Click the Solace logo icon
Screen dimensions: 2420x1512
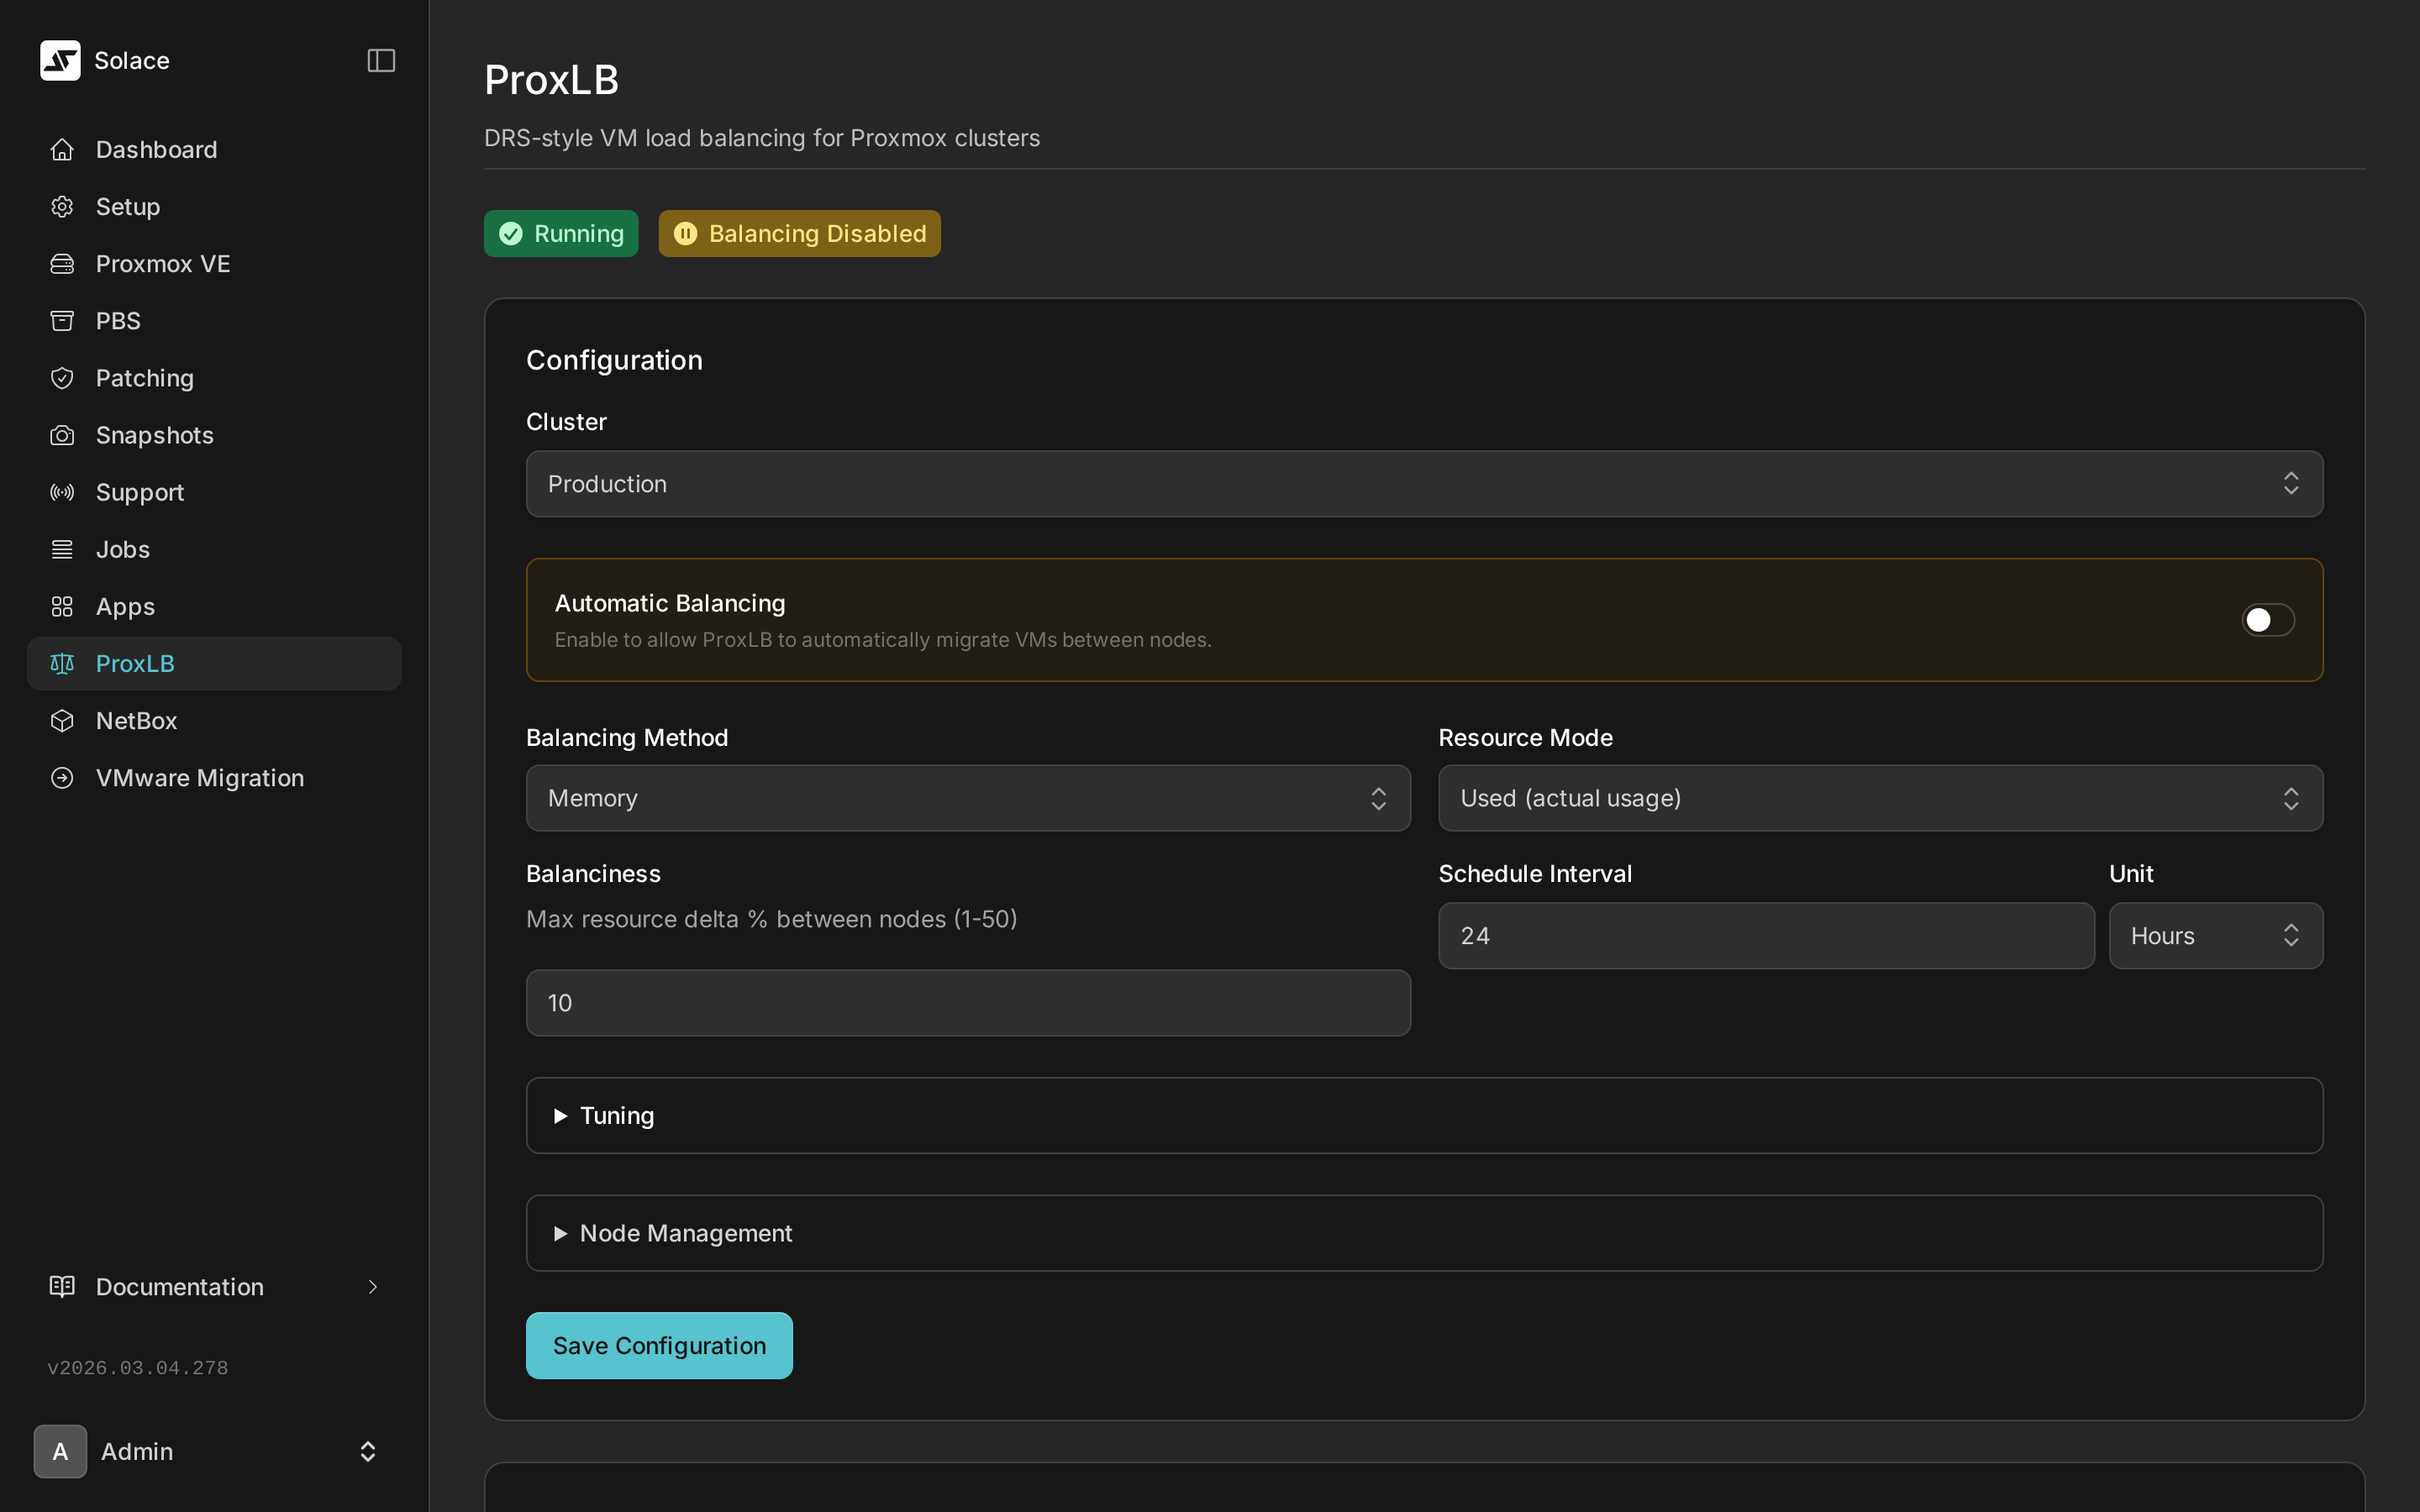[x=60, y=60]
